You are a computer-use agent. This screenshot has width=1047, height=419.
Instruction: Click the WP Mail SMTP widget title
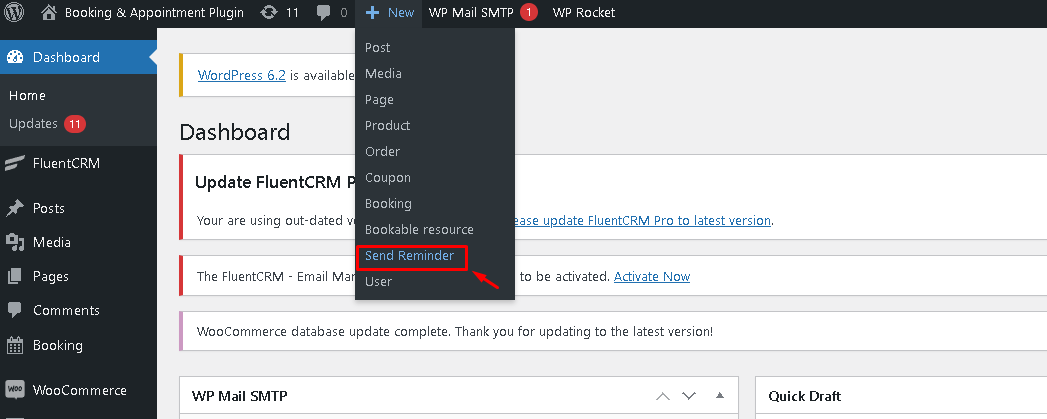240,396
